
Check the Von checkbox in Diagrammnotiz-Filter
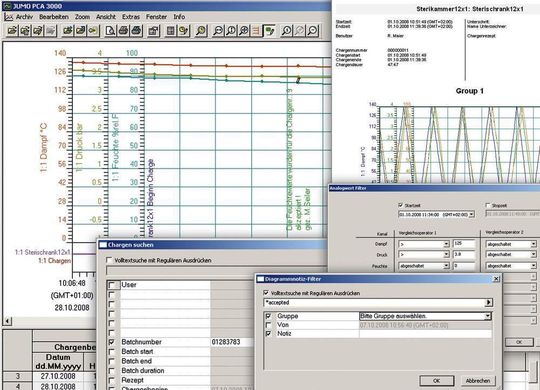pyautogui.click(x=268, y=325)
